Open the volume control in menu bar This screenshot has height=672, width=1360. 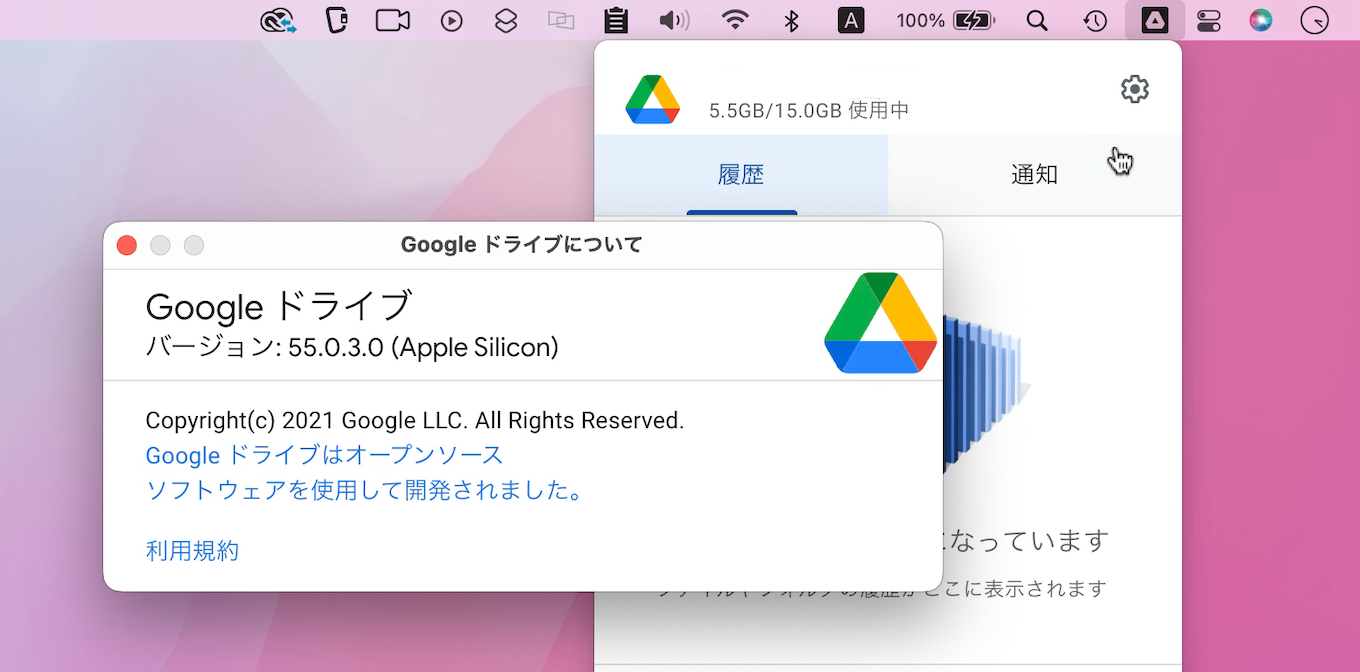(675, 20)
